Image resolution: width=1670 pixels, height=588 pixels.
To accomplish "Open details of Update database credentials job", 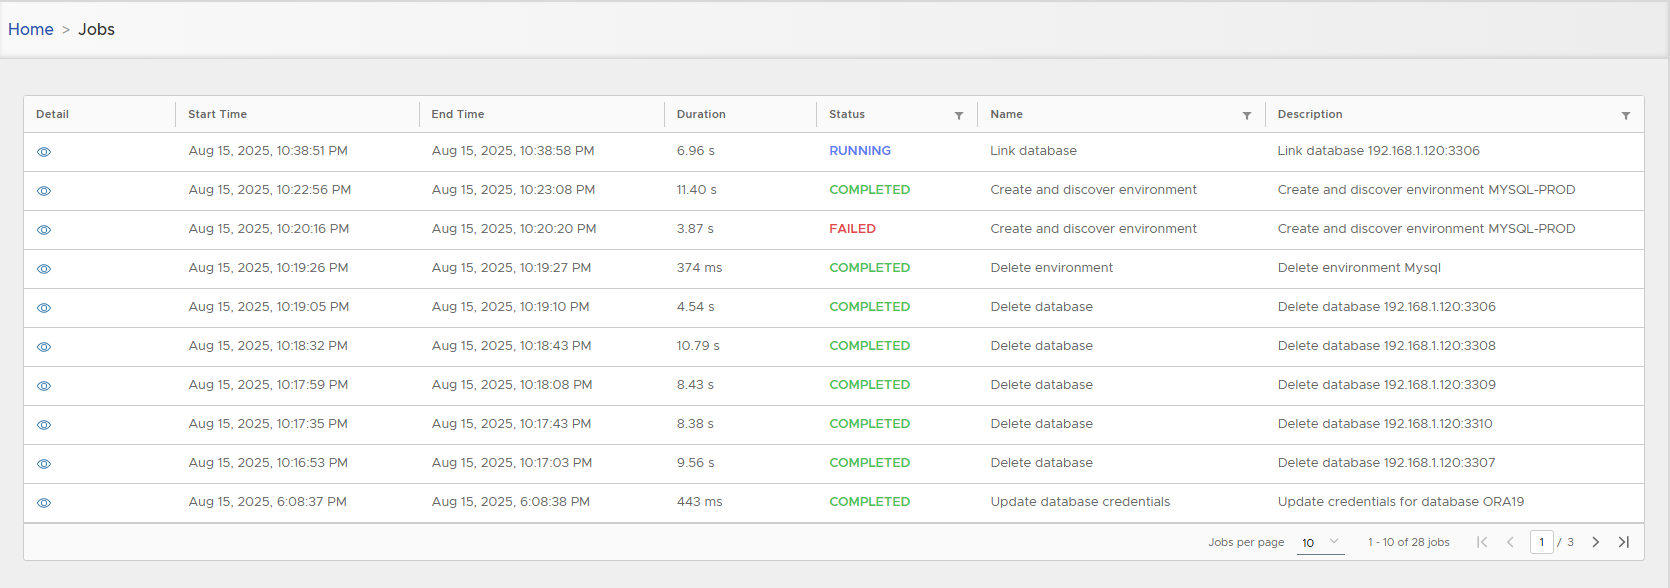I will [44, 503].
